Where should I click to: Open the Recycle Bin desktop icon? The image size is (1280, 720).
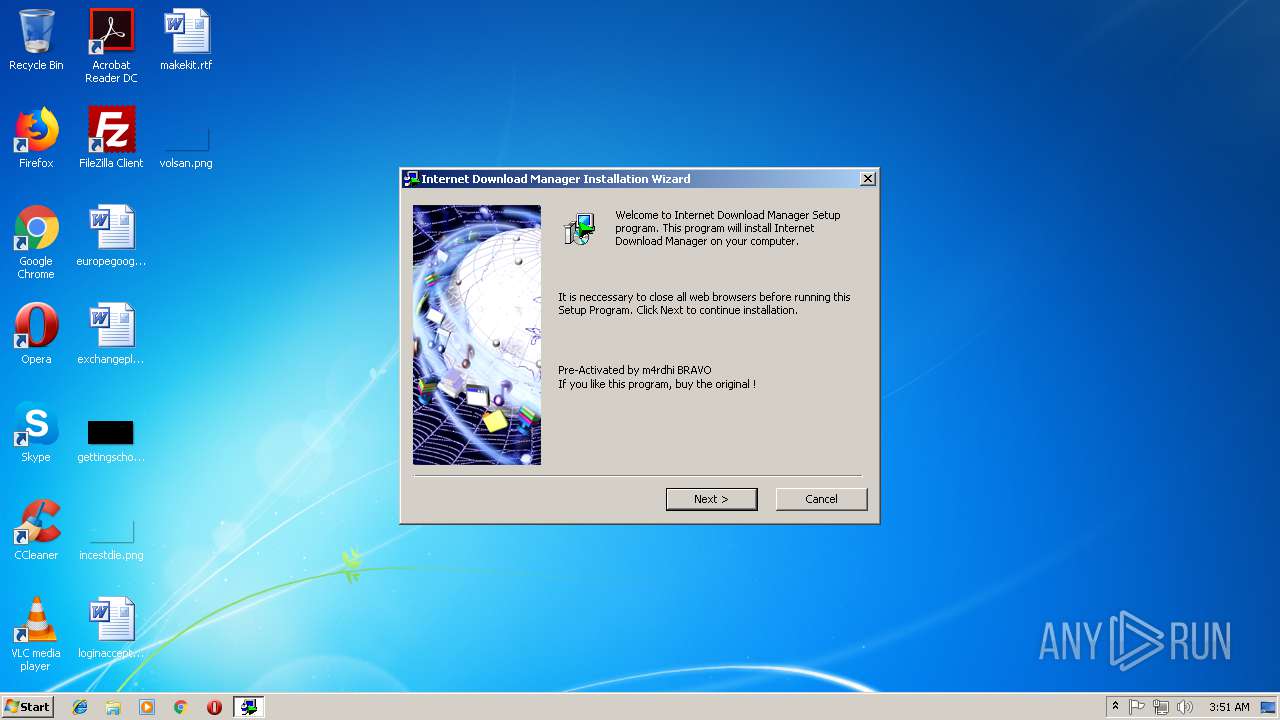[36, 40]
